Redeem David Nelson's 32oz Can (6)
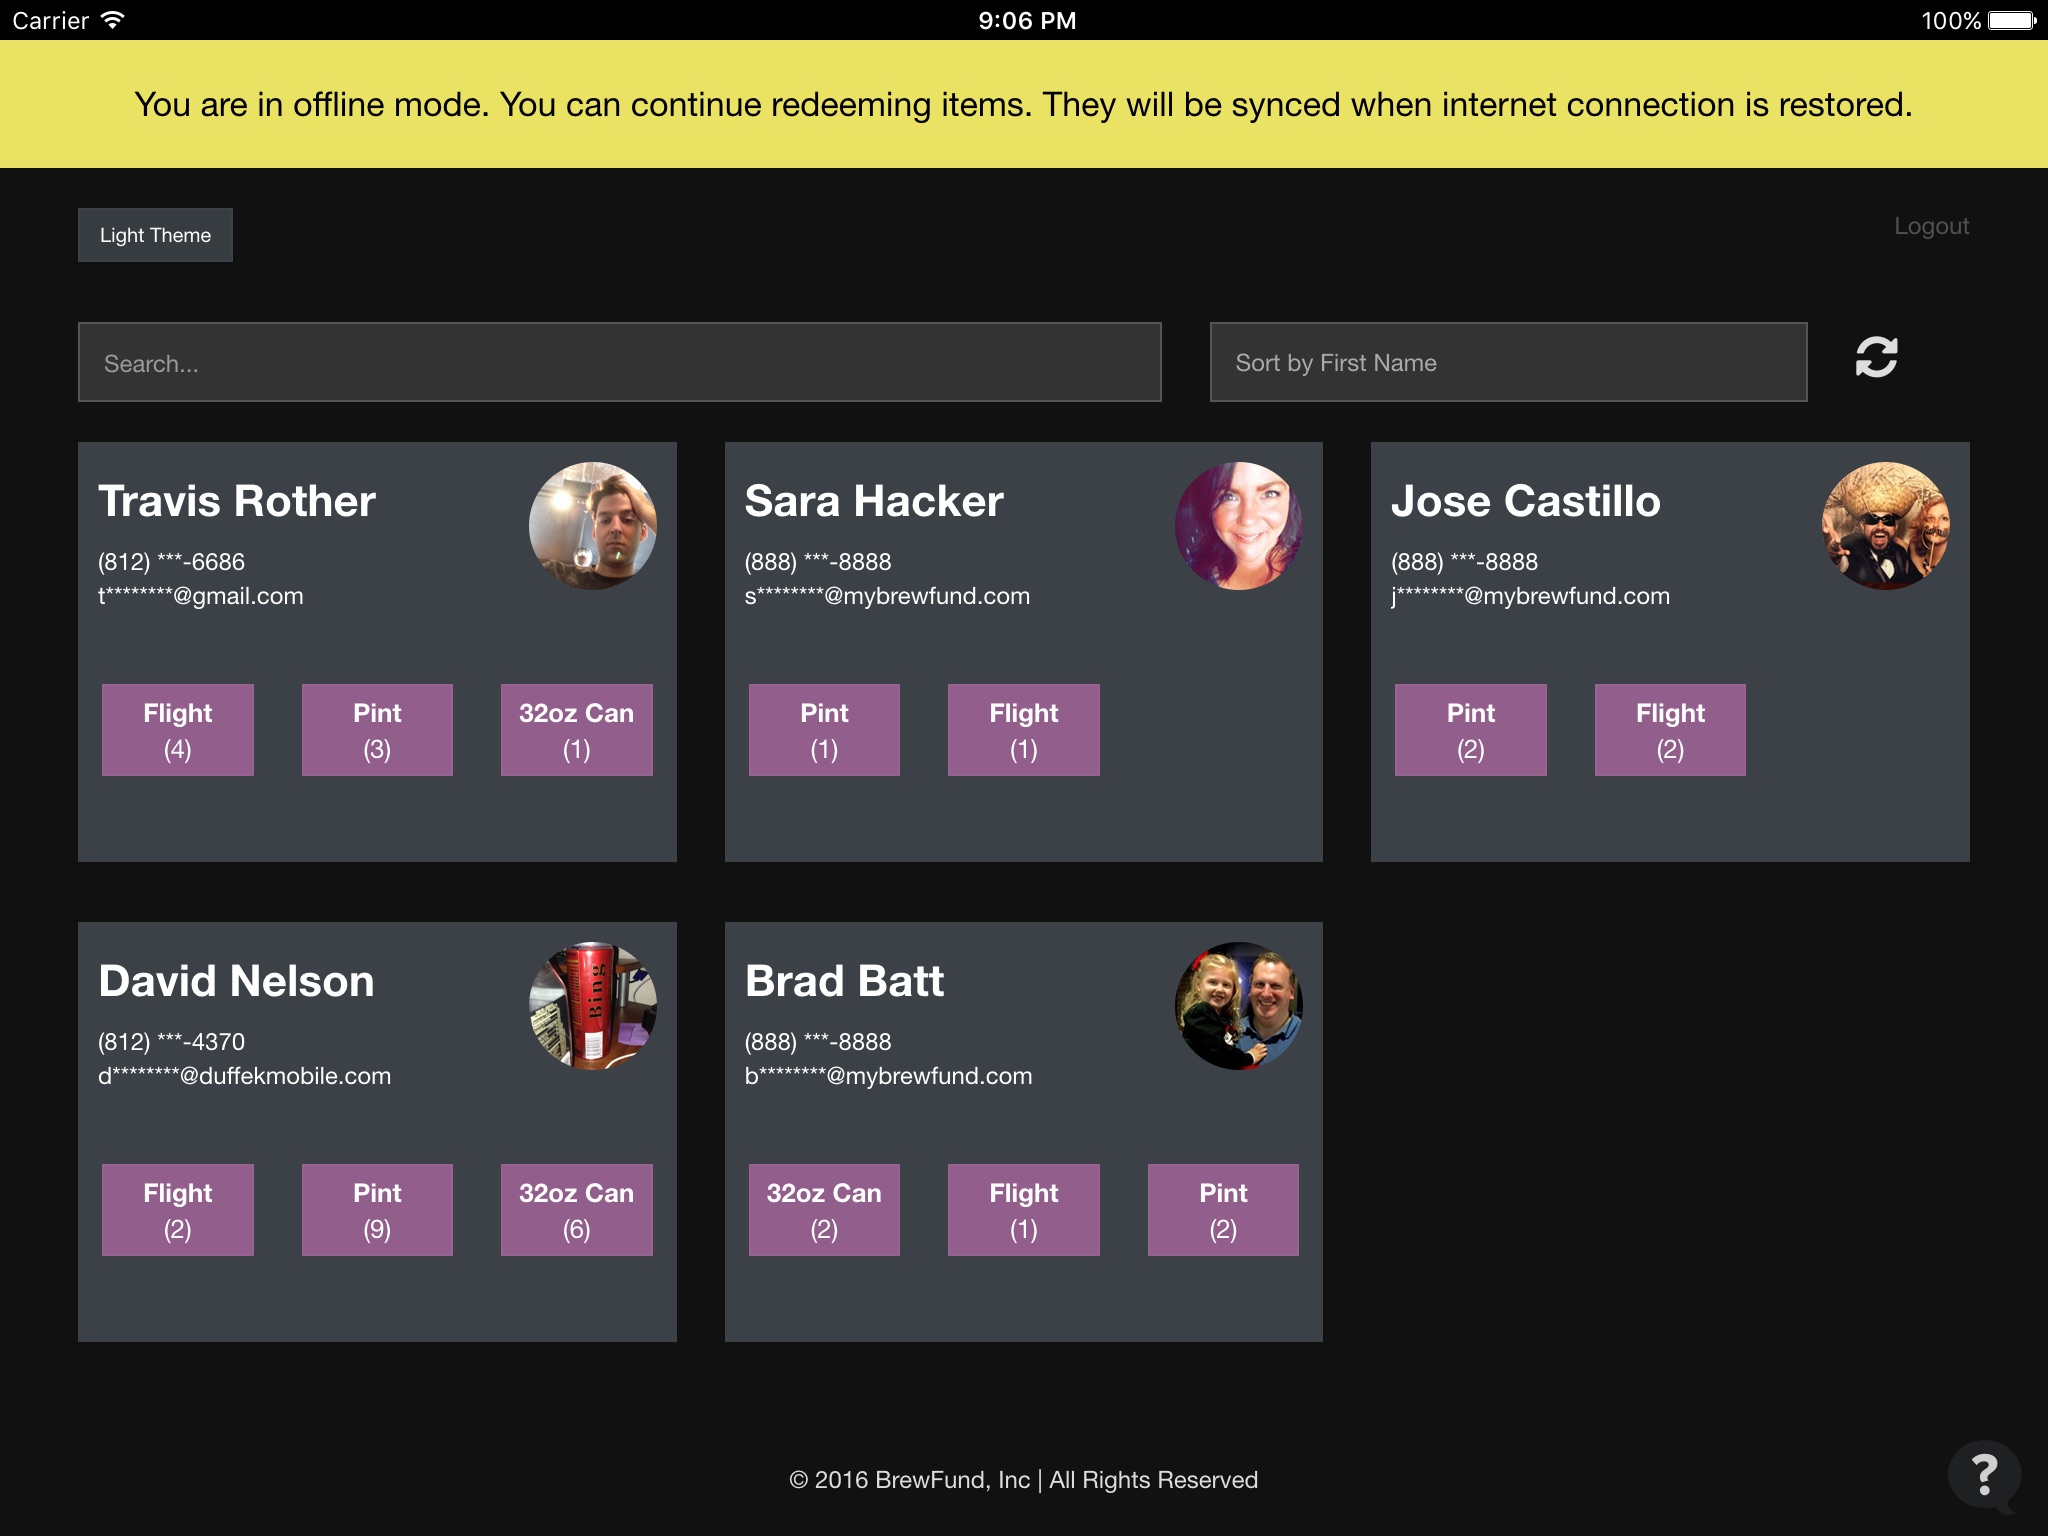 point(576,1210)
